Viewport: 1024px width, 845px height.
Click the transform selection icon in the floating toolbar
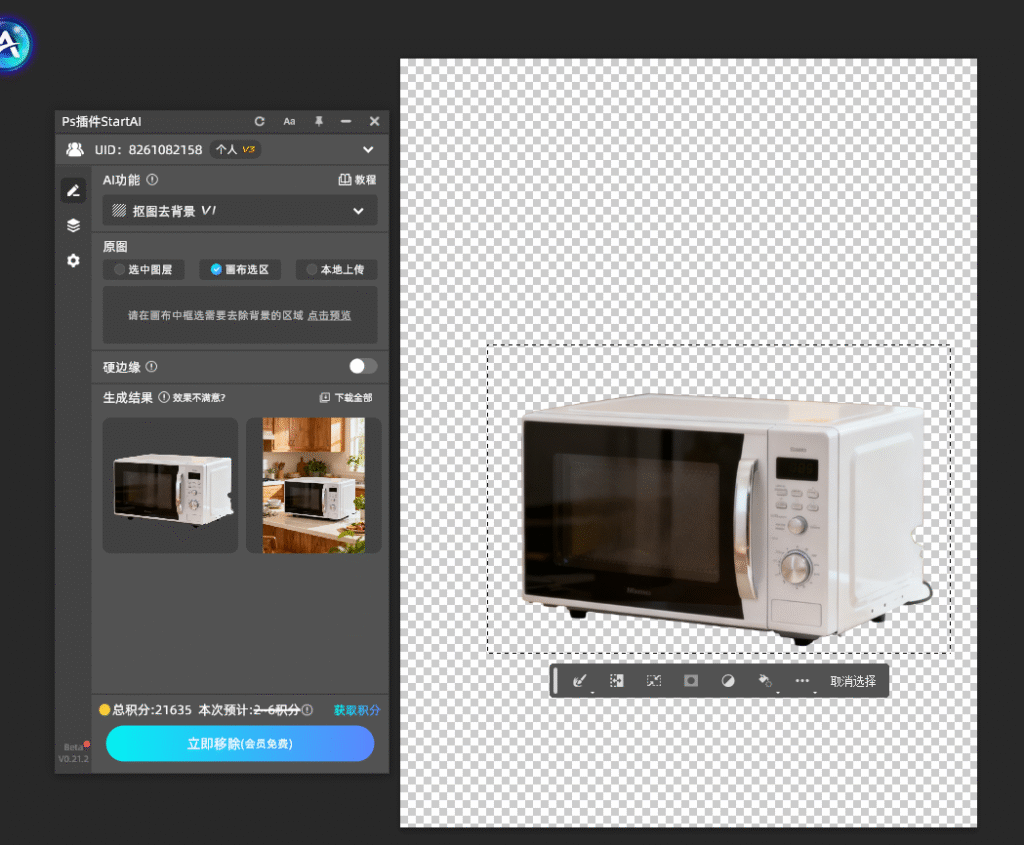tap(654, 681)
